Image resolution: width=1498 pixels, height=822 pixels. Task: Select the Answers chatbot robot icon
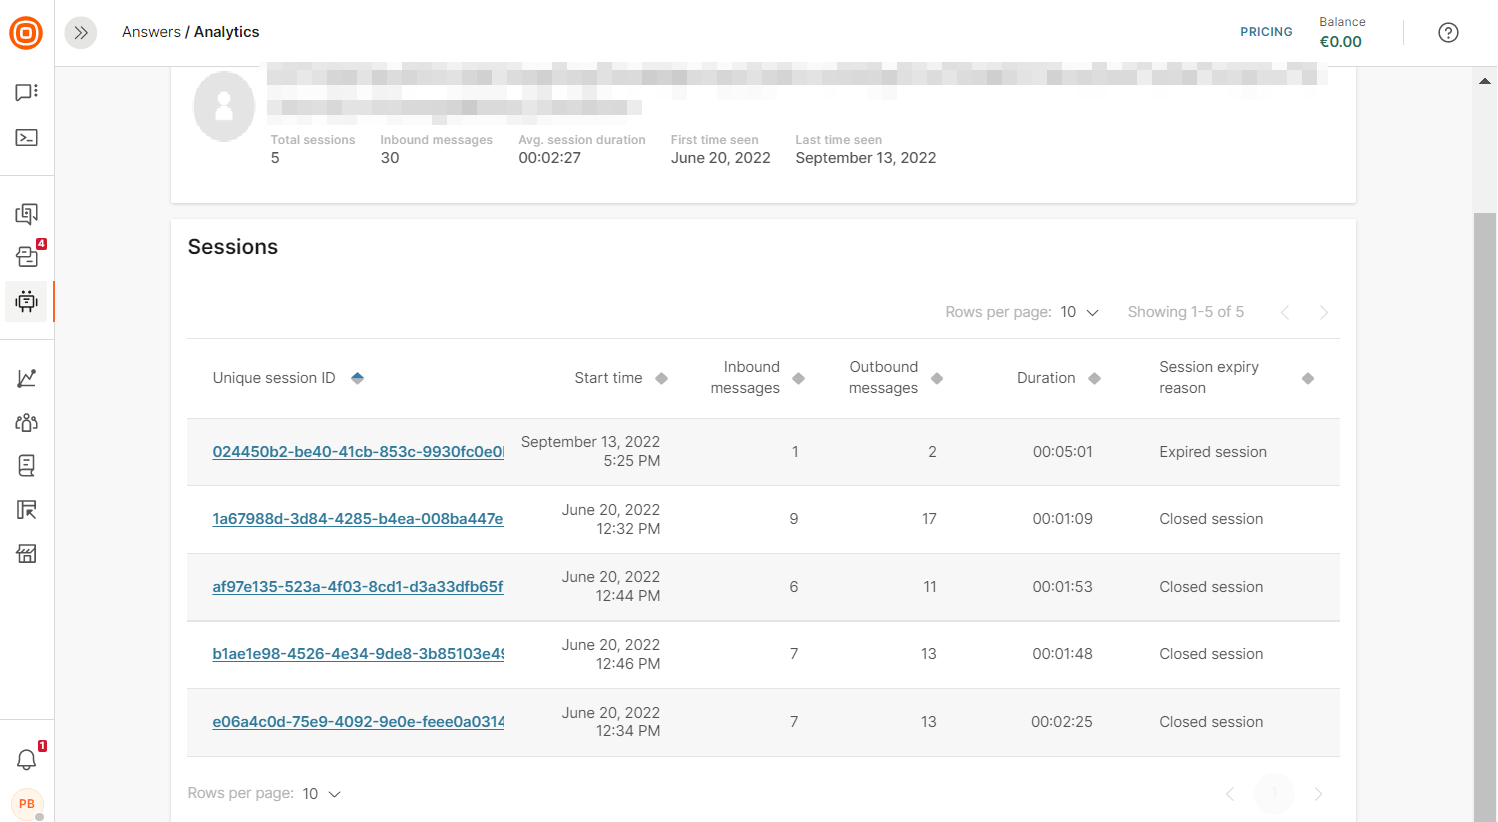coord(27,301)
